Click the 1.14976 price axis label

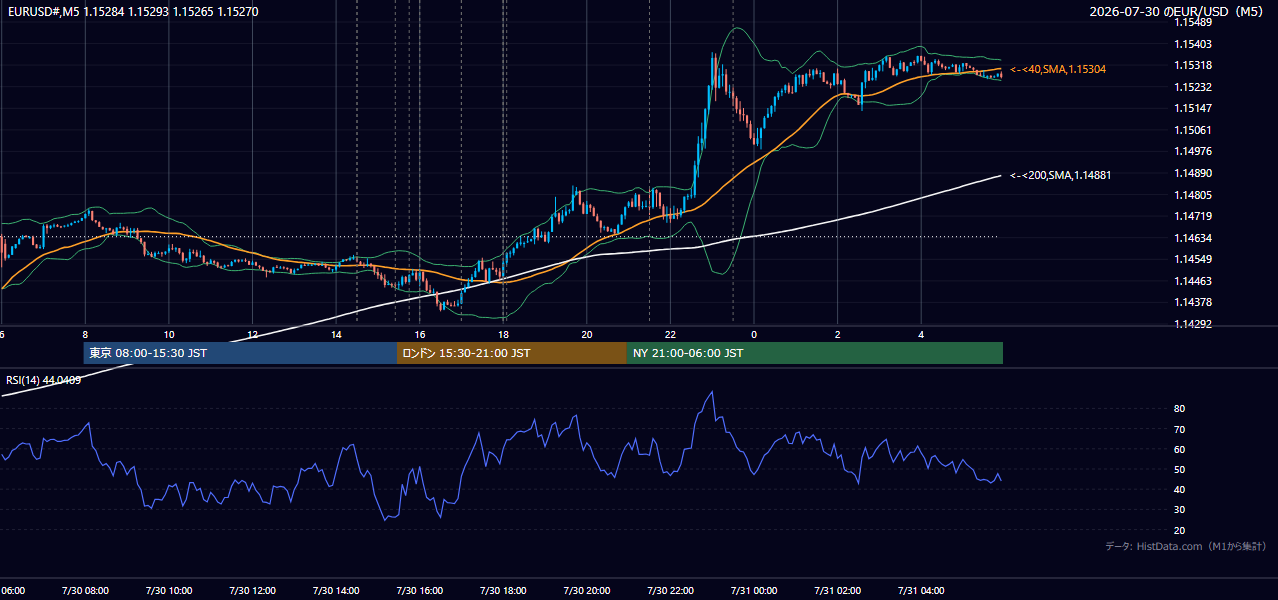click(x=1192, y=151)
